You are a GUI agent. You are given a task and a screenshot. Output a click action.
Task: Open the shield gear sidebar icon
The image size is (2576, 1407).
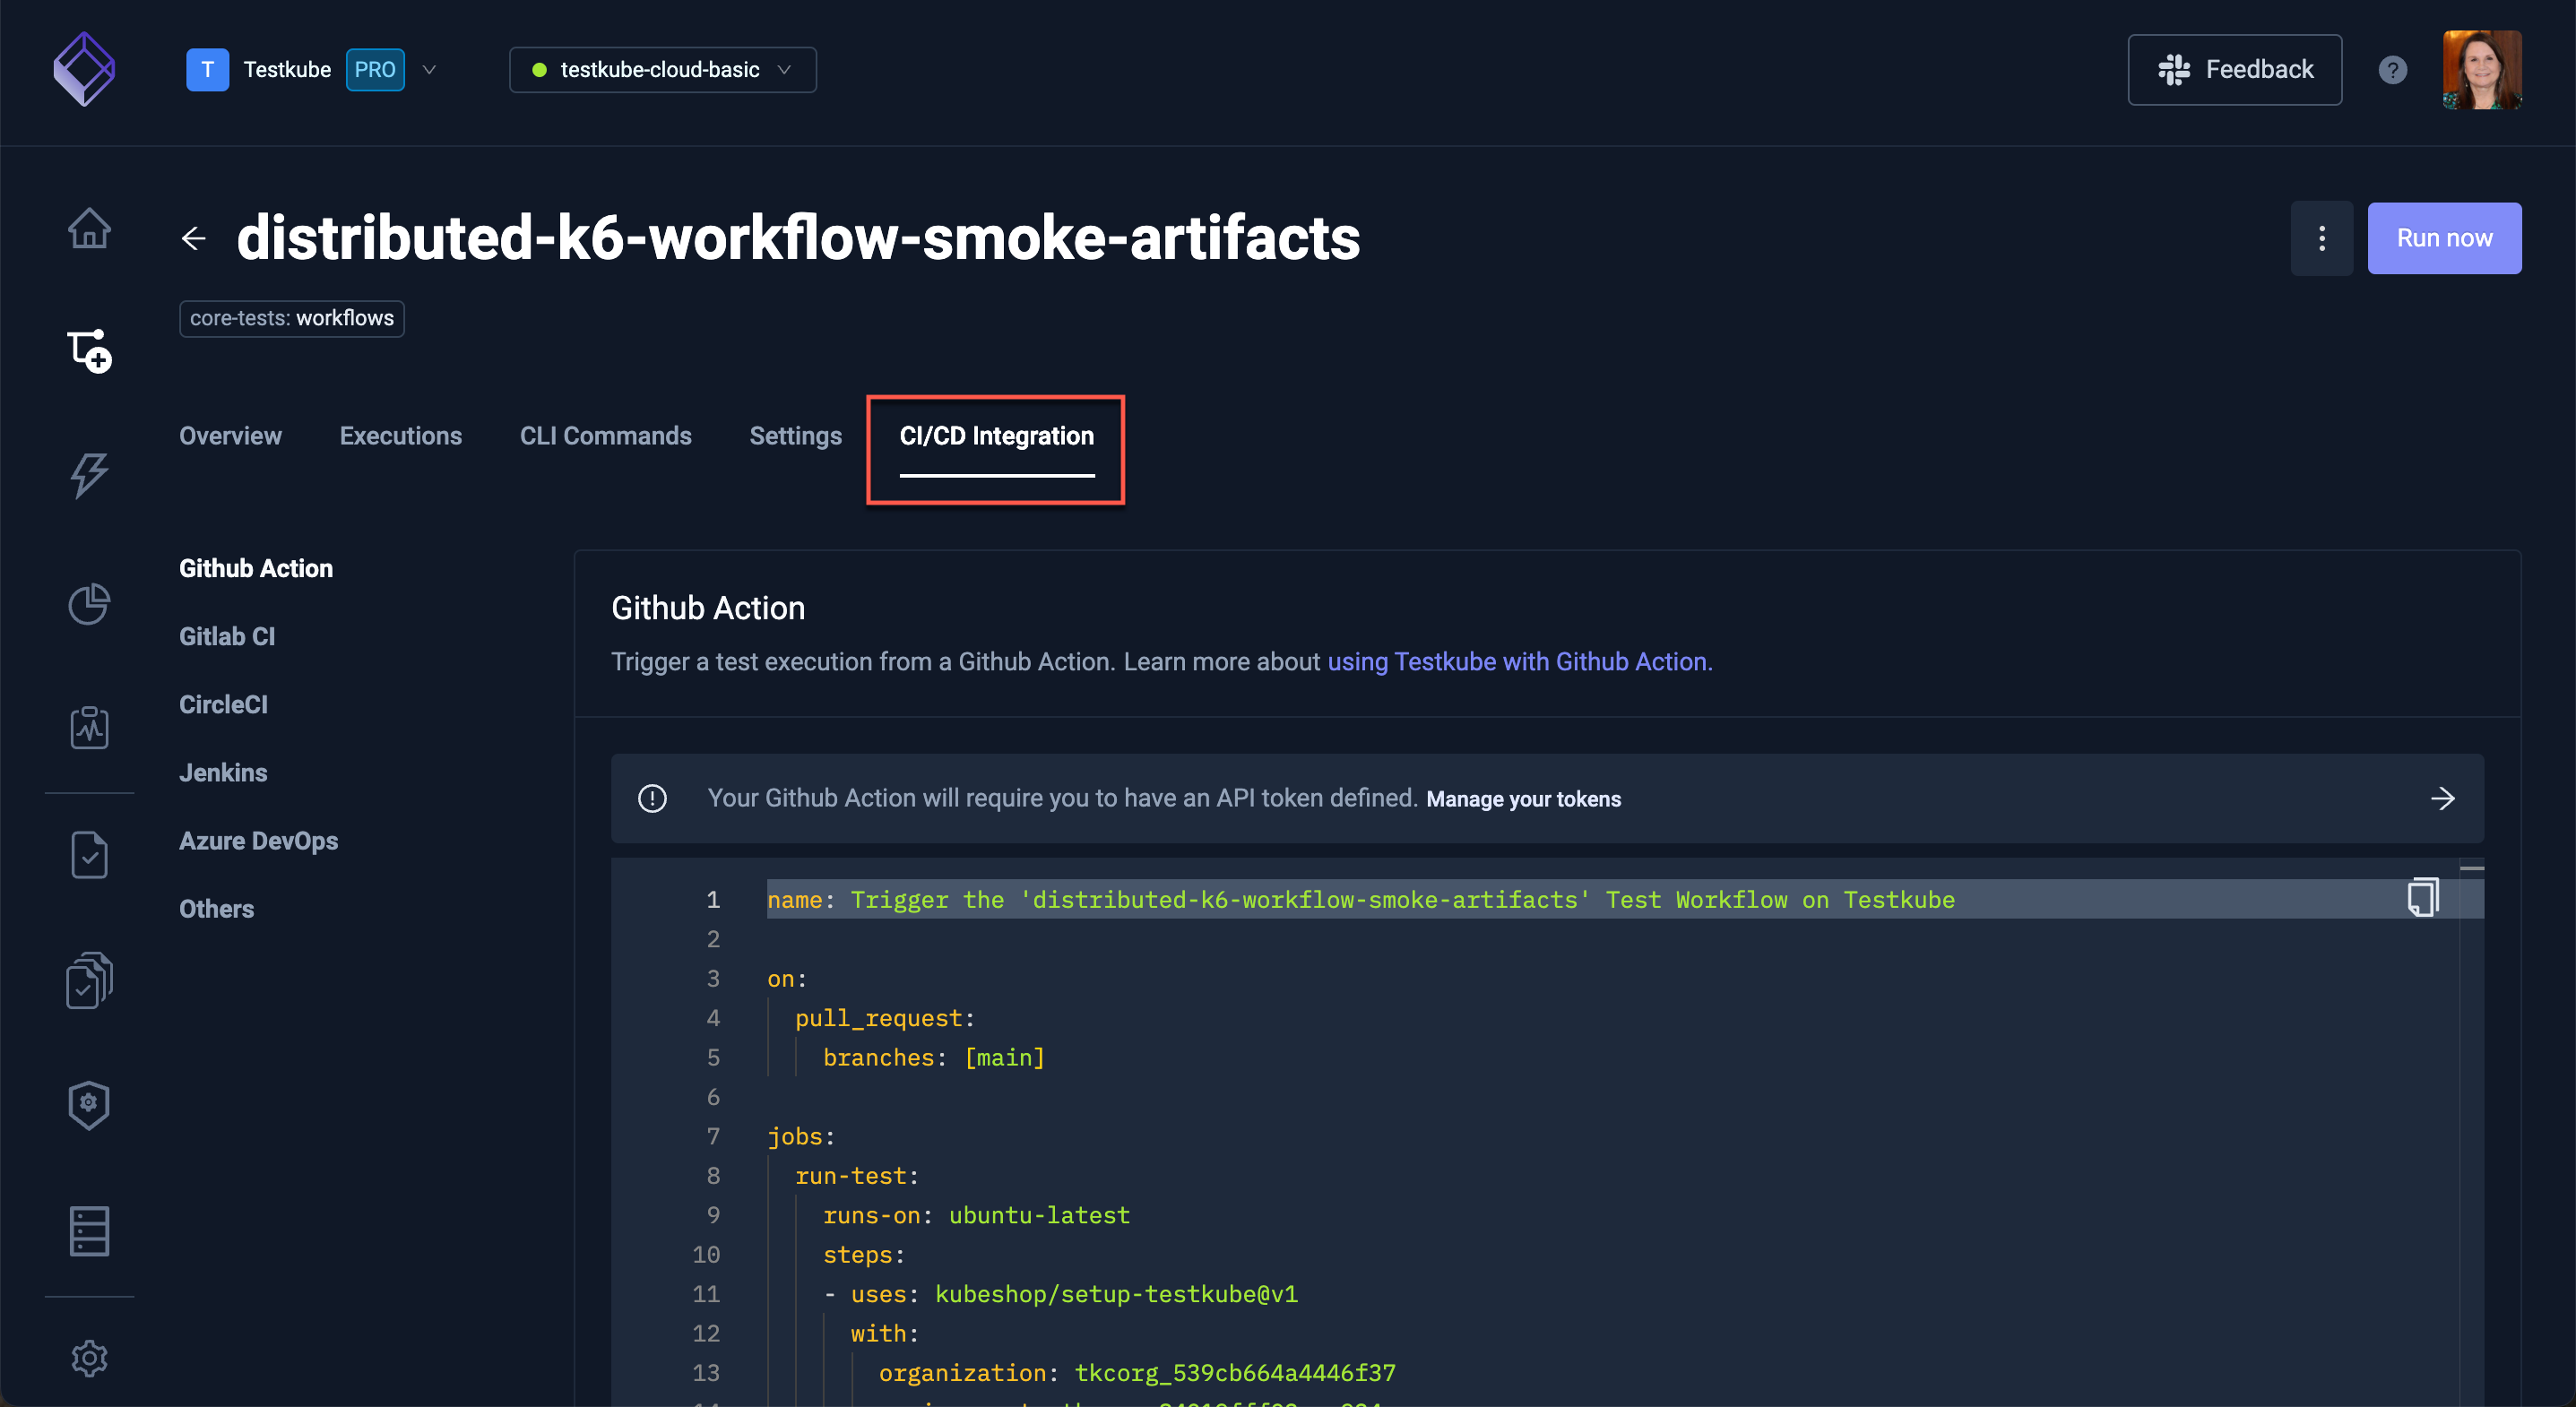pos(89,1105)
